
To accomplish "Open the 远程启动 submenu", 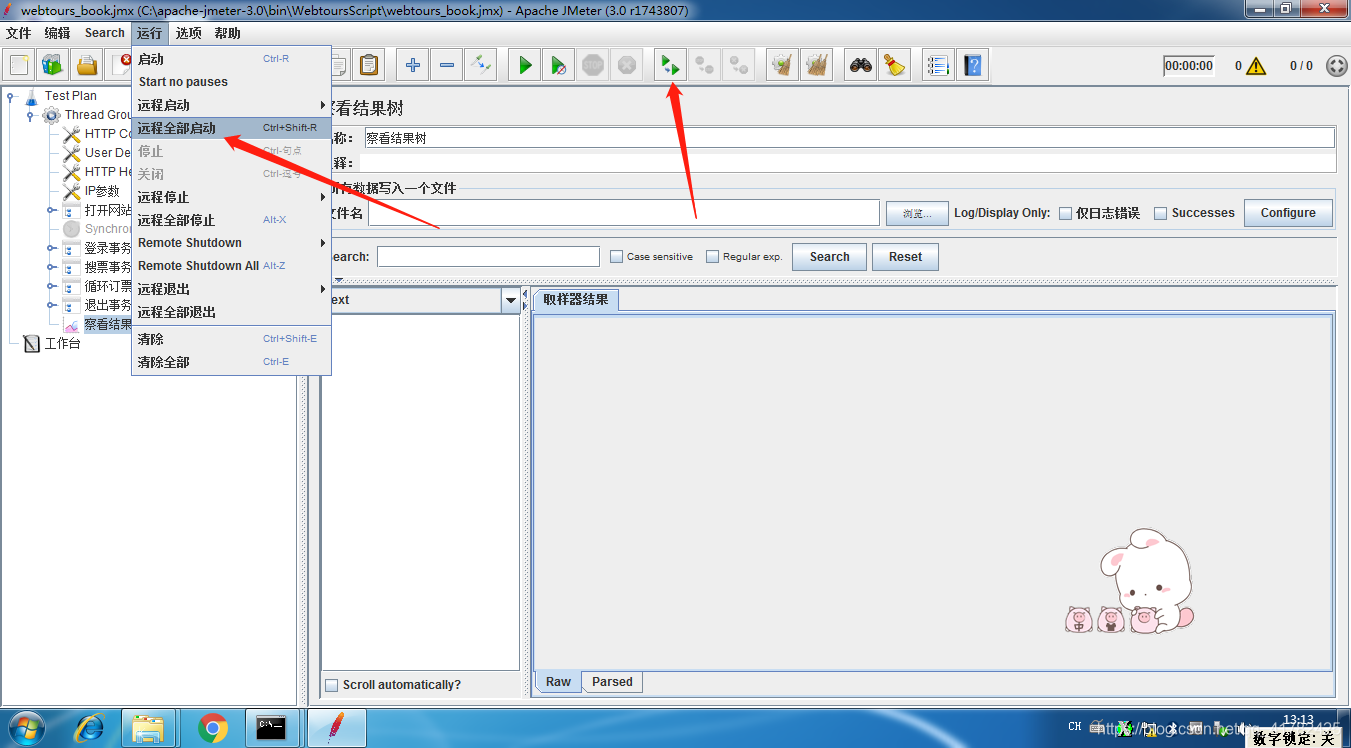I will tap(231, 105).
